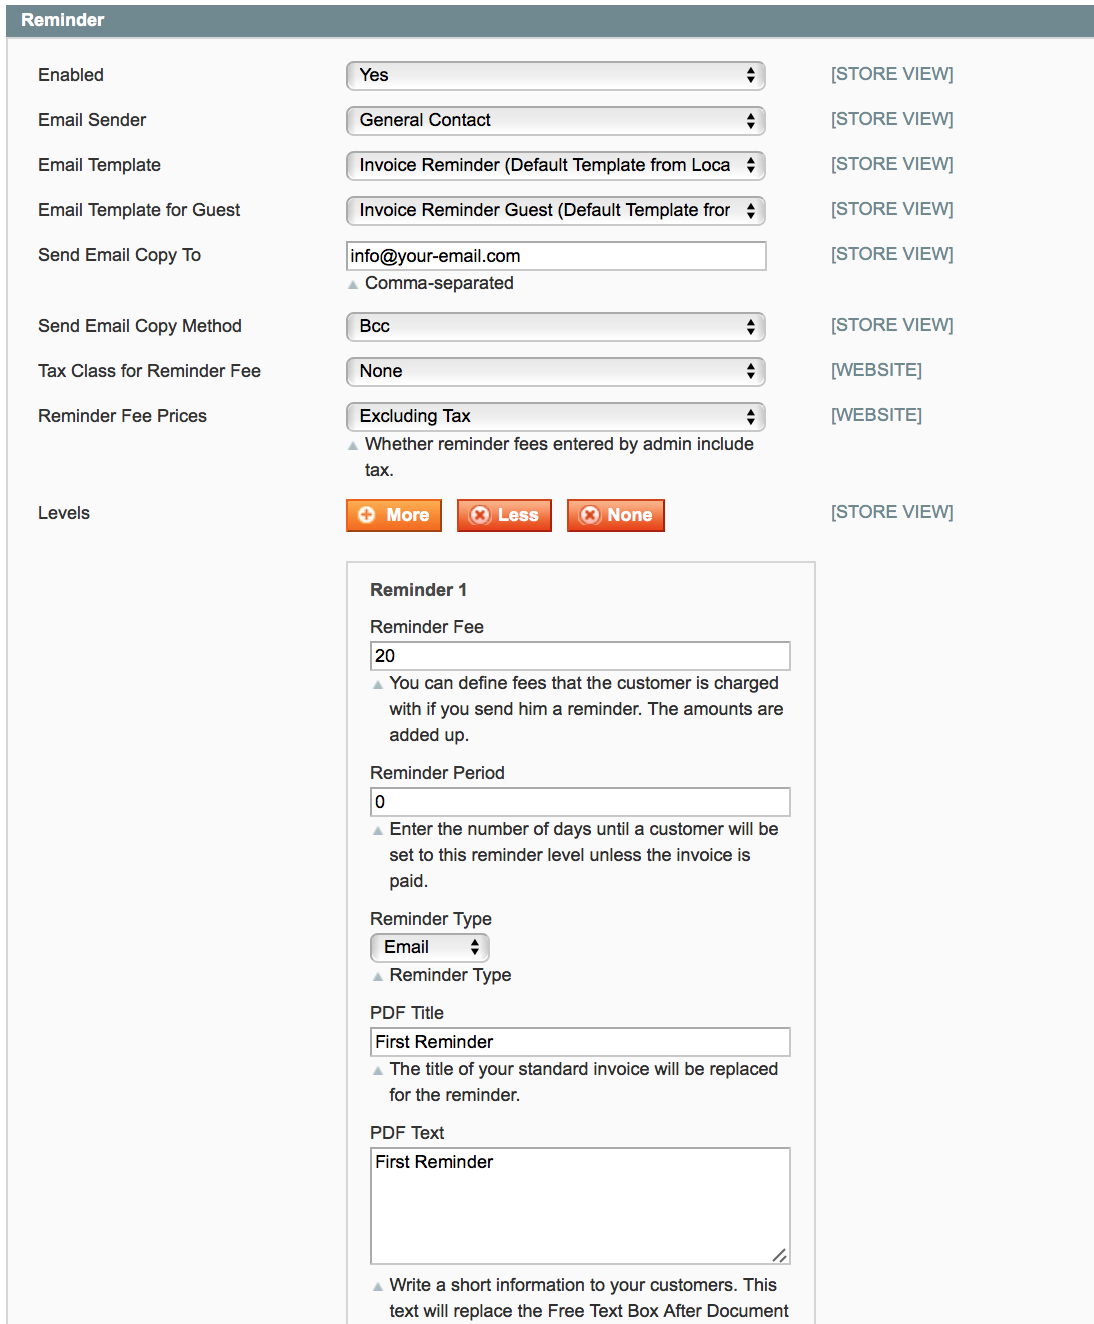
Task: Click the None button under Levels
Action: pyautogui.click(x=615, y=515)
